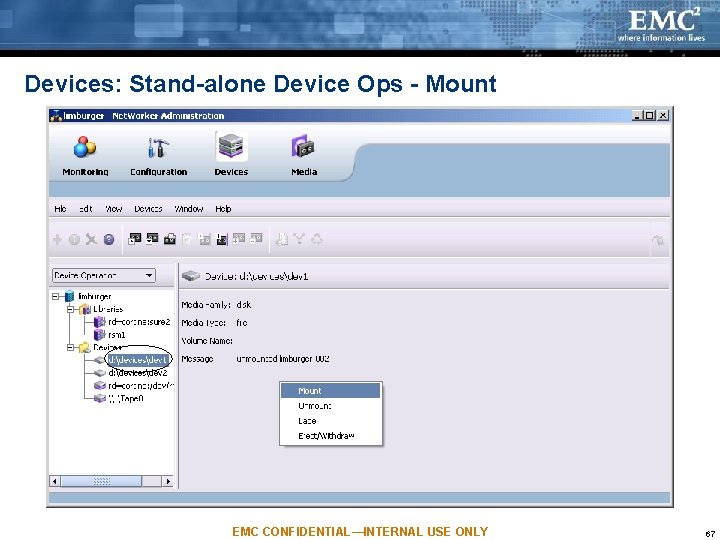Minimize the NetWorker Administration window
The width and height of the screenshot is (720, 540).
click(637, 115)
